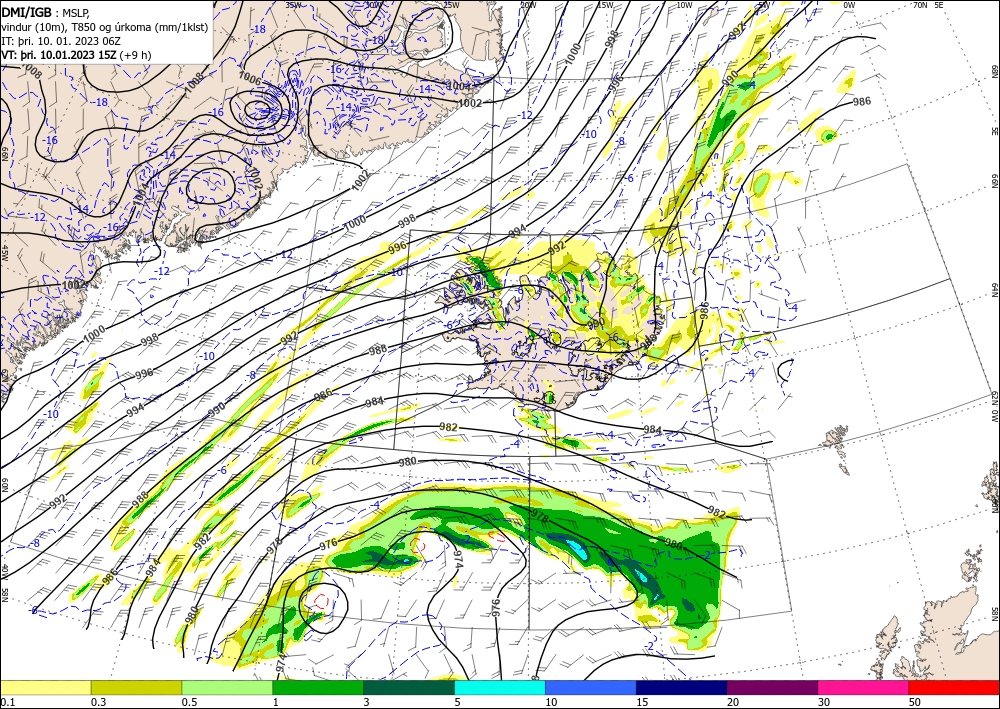Click the cyan 5–10 legend swatch
This screenshot has height=709, width=1000.
500,687
